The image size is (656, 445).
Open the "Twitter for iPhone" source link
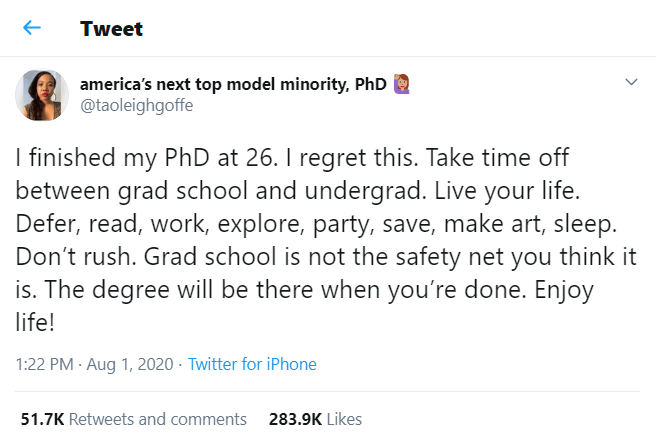click(x=252, y=364)
